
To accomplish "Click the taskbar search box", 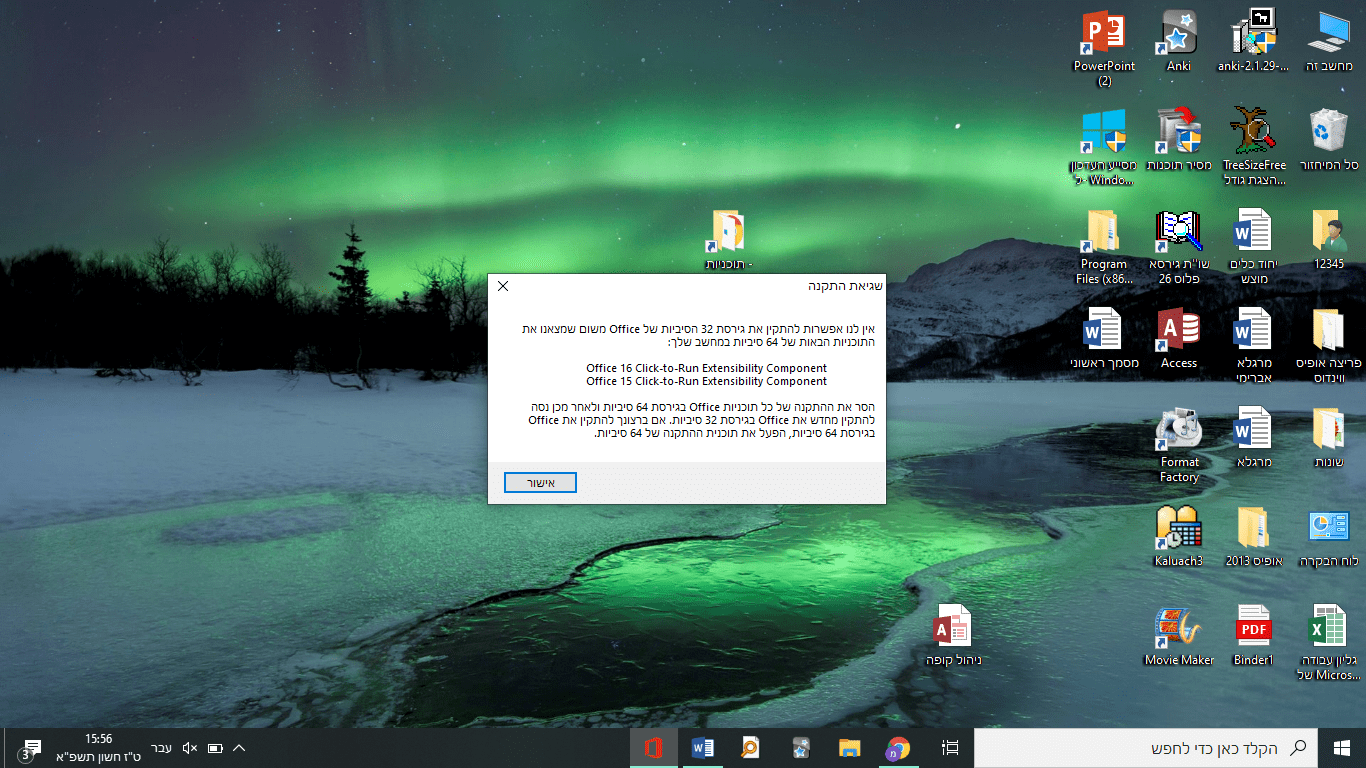I will [x=1146, y=747].
